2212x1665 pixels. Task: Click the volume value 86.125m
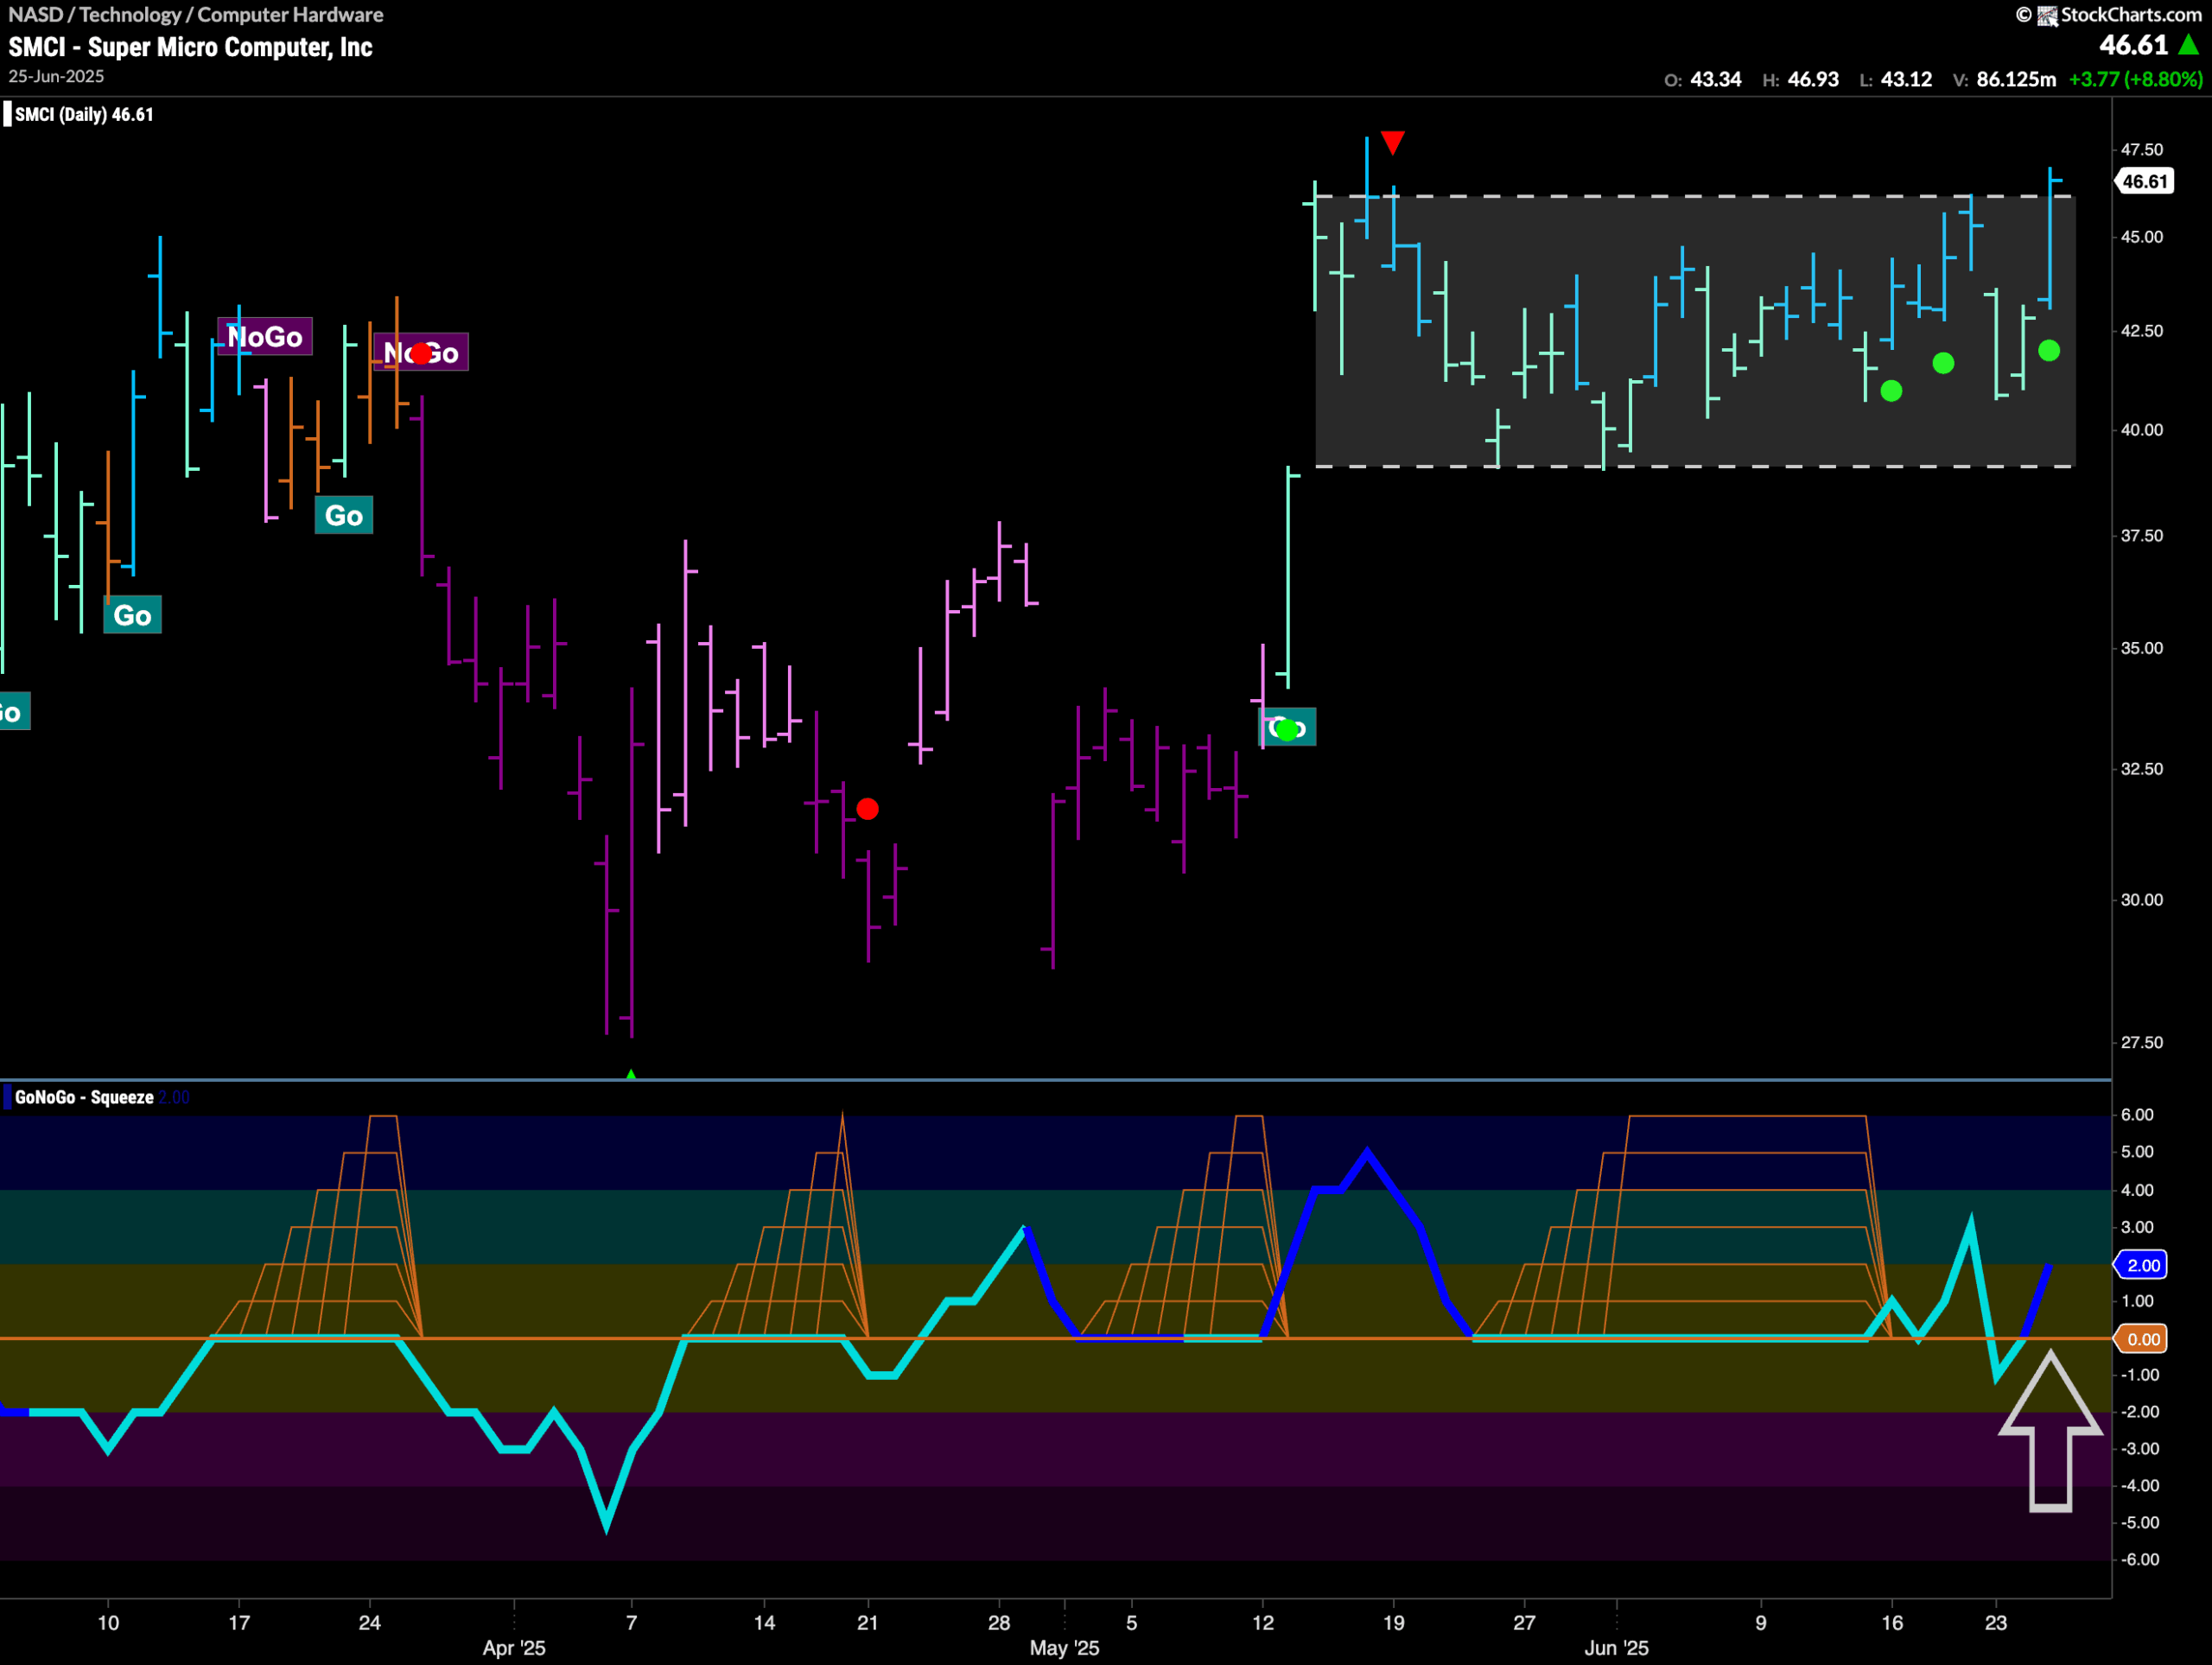[2016, 79]
